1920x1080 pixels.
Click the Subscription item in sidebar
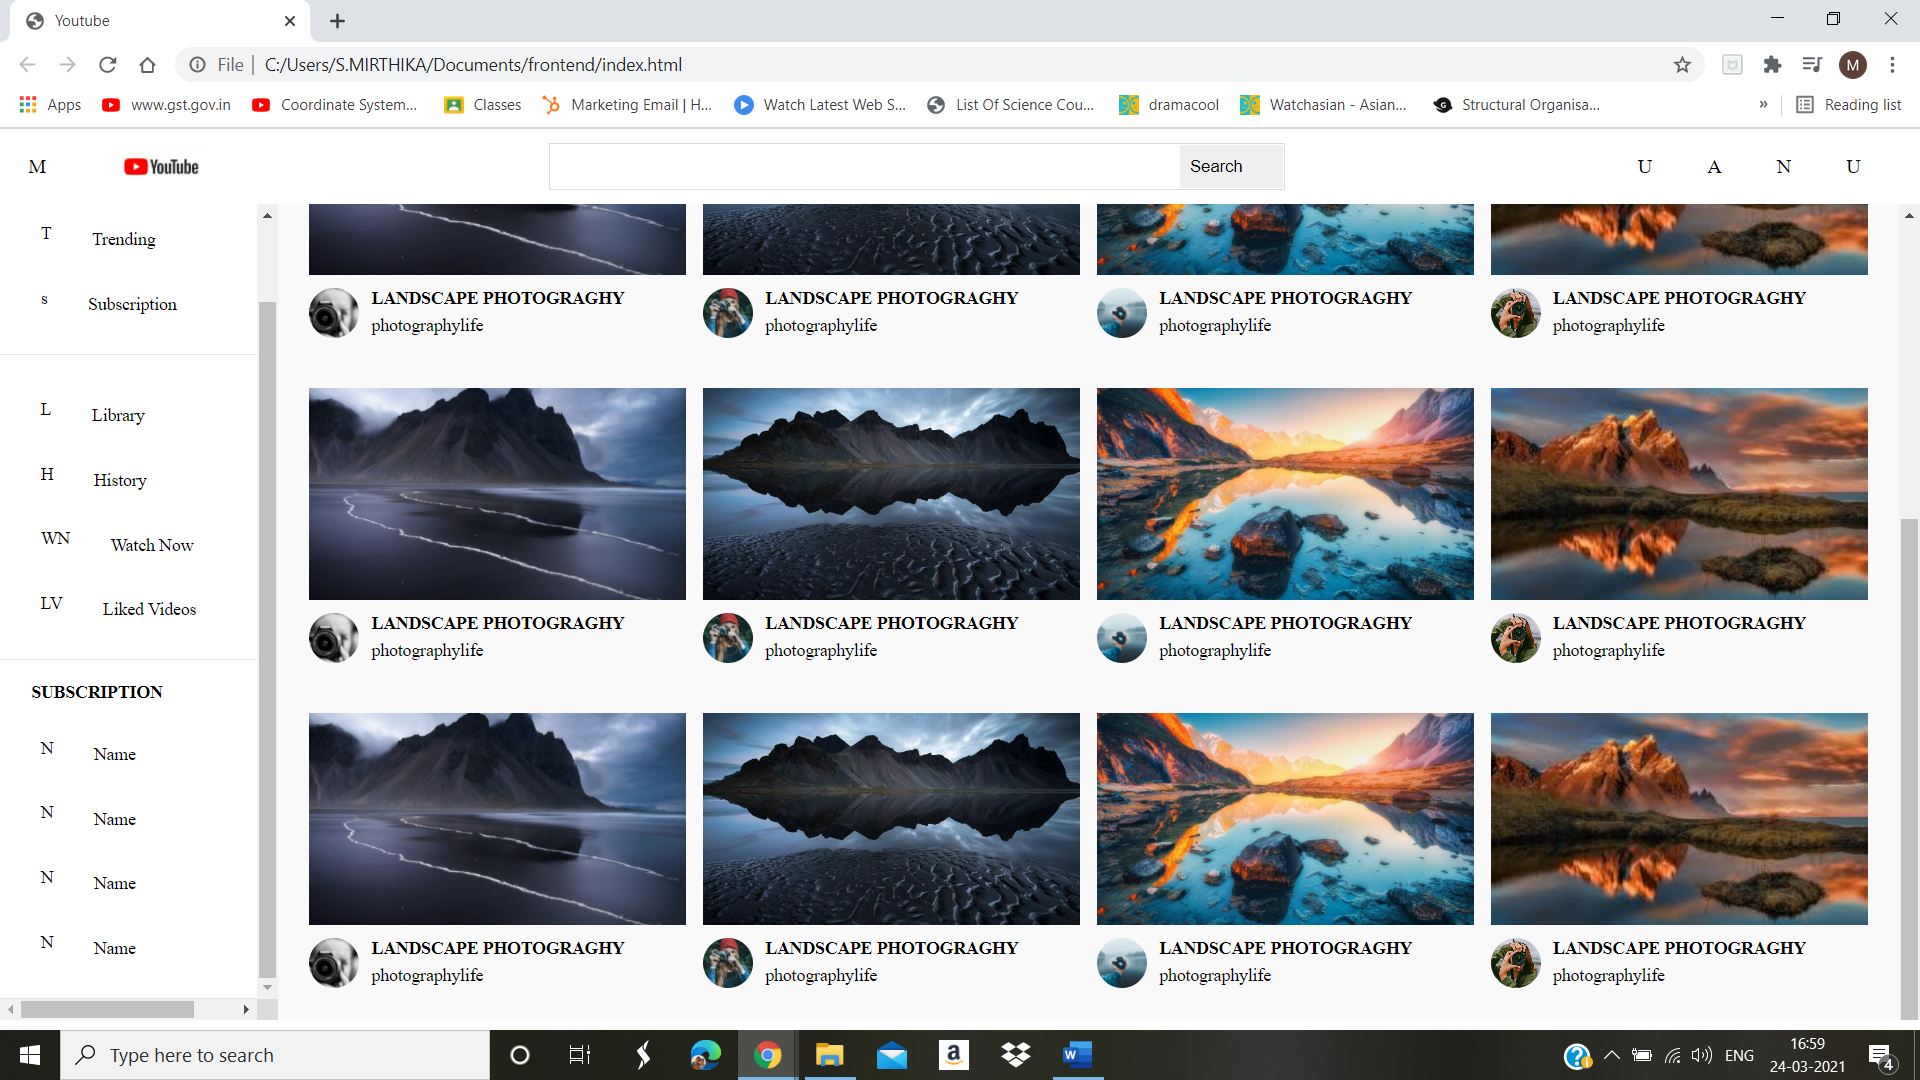point(132,304)
